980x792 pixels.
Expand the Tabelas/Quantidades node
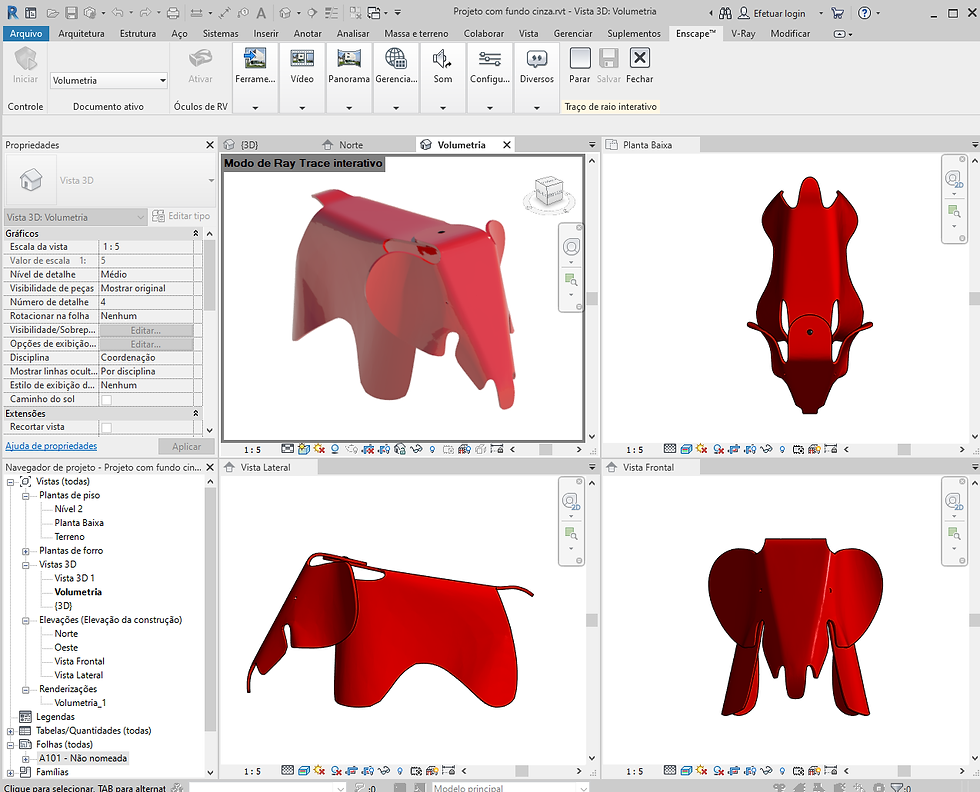point(11,731)
